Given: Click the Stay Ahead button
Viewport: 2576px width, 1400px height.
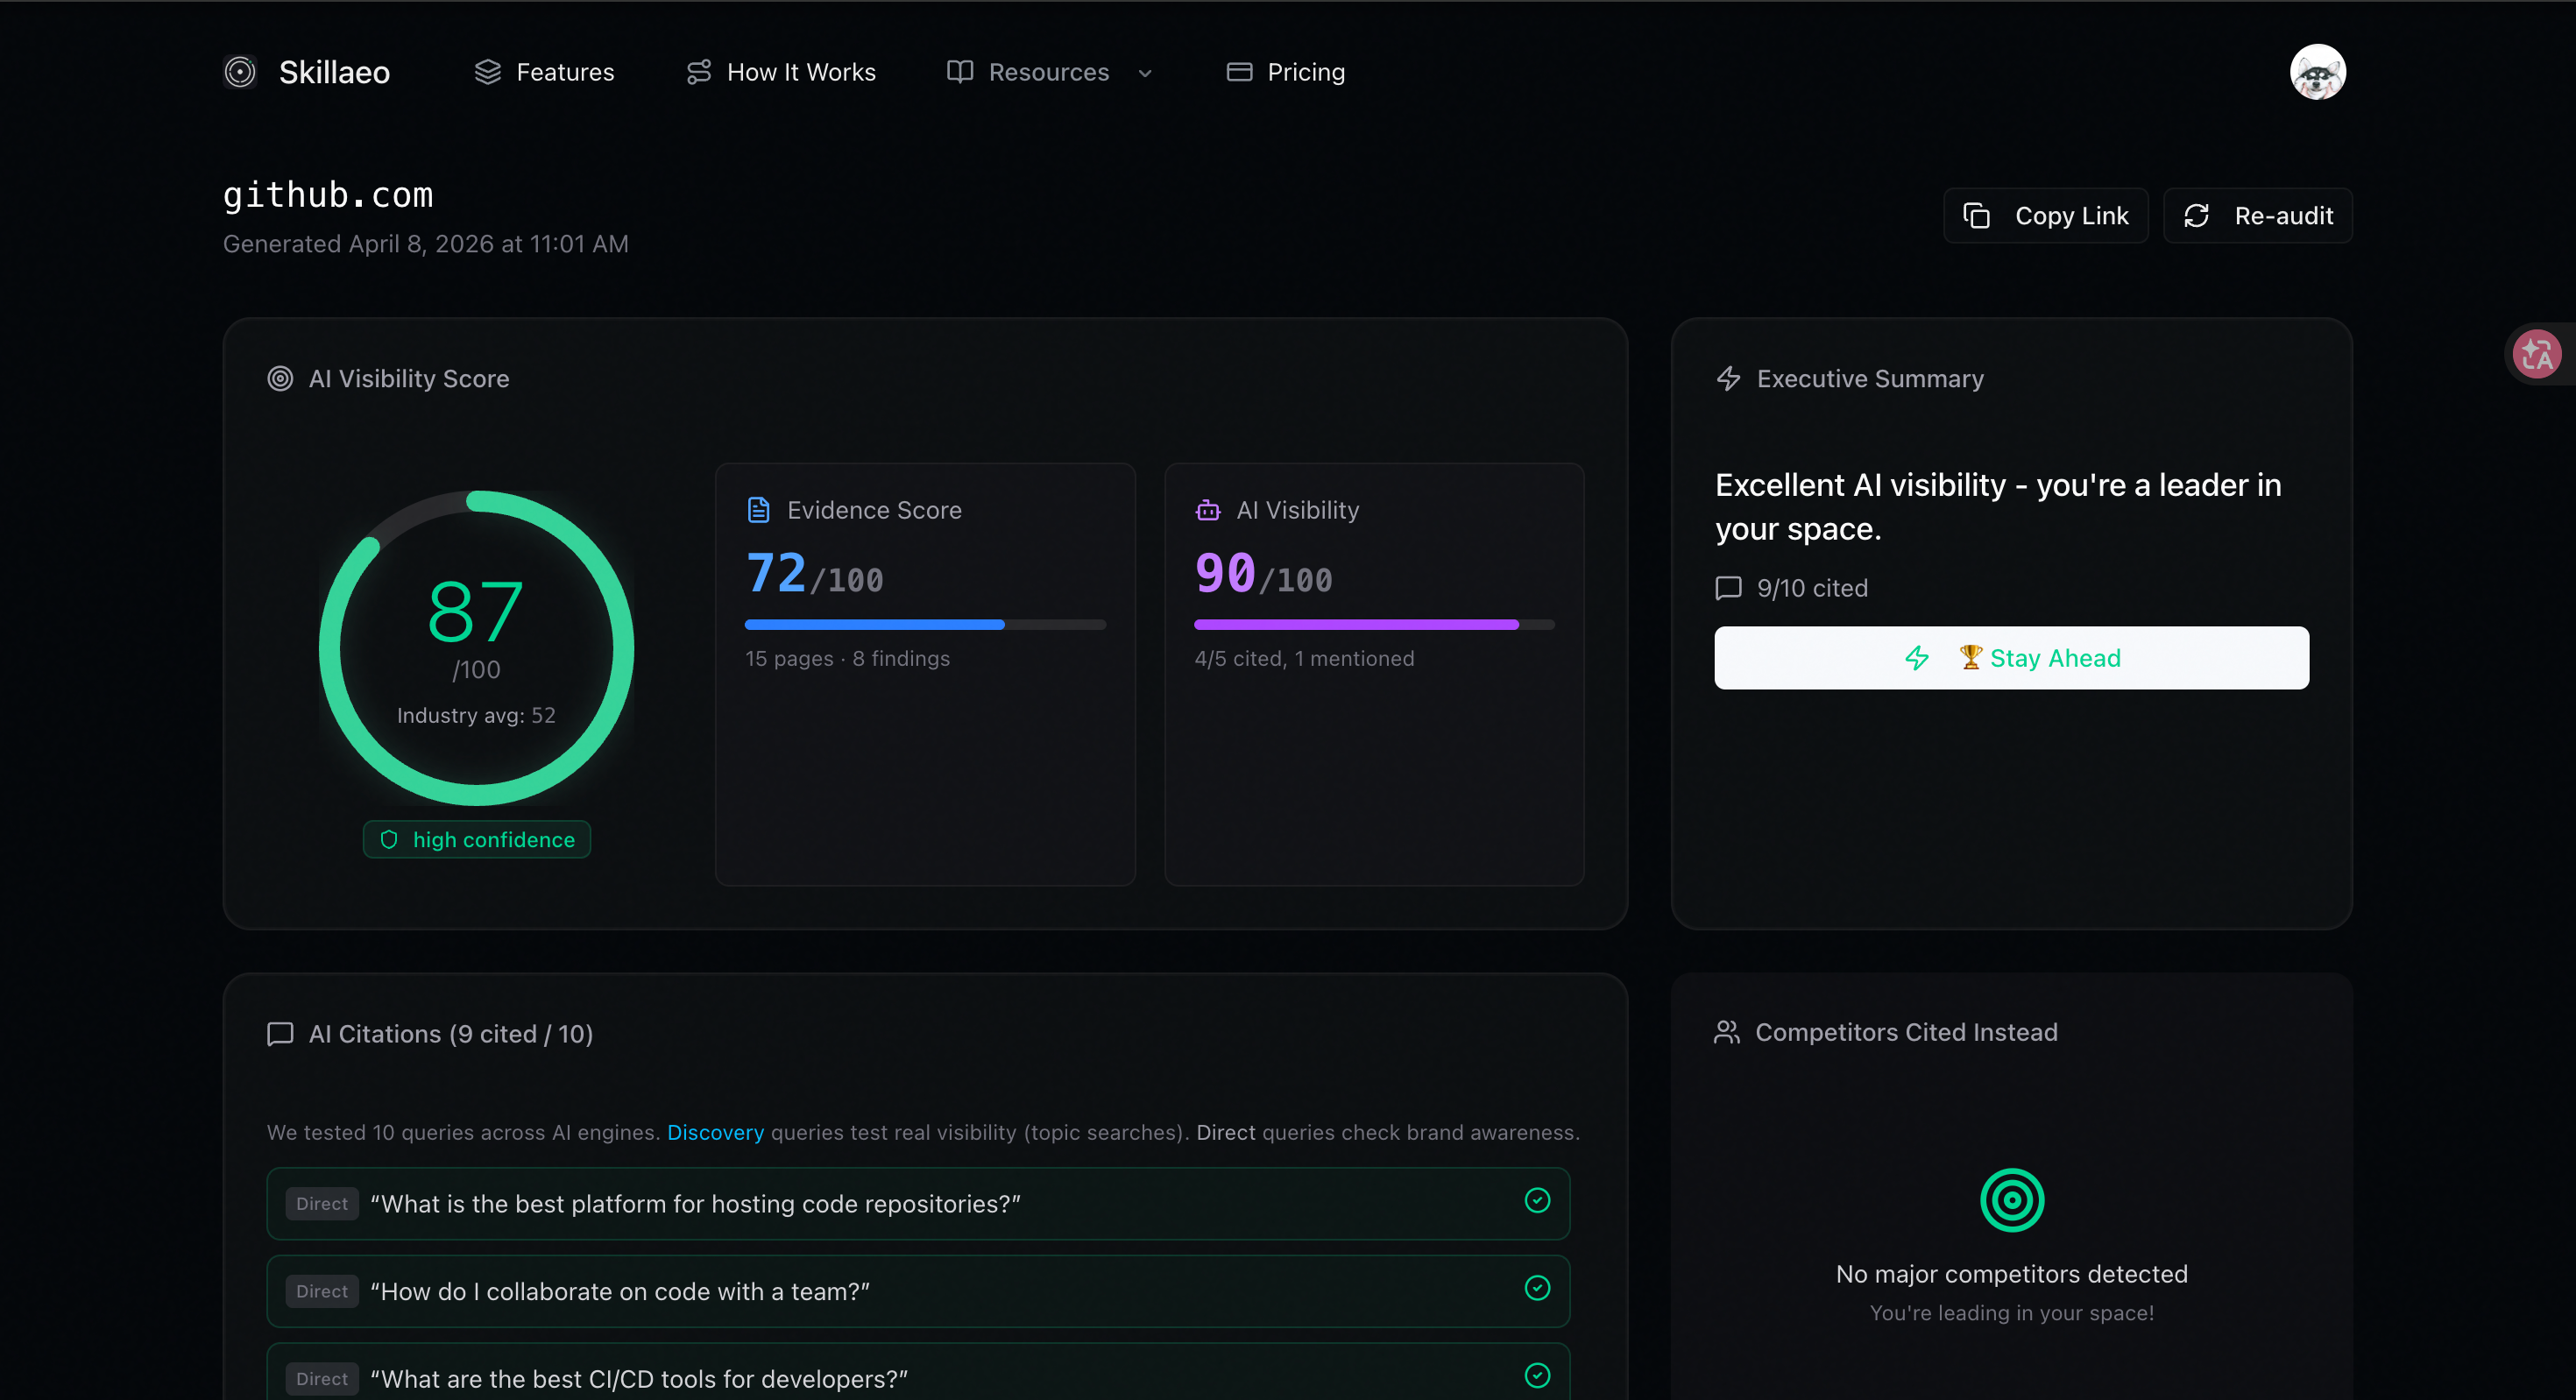Looking at the screenshot, I should (2011, 658).
